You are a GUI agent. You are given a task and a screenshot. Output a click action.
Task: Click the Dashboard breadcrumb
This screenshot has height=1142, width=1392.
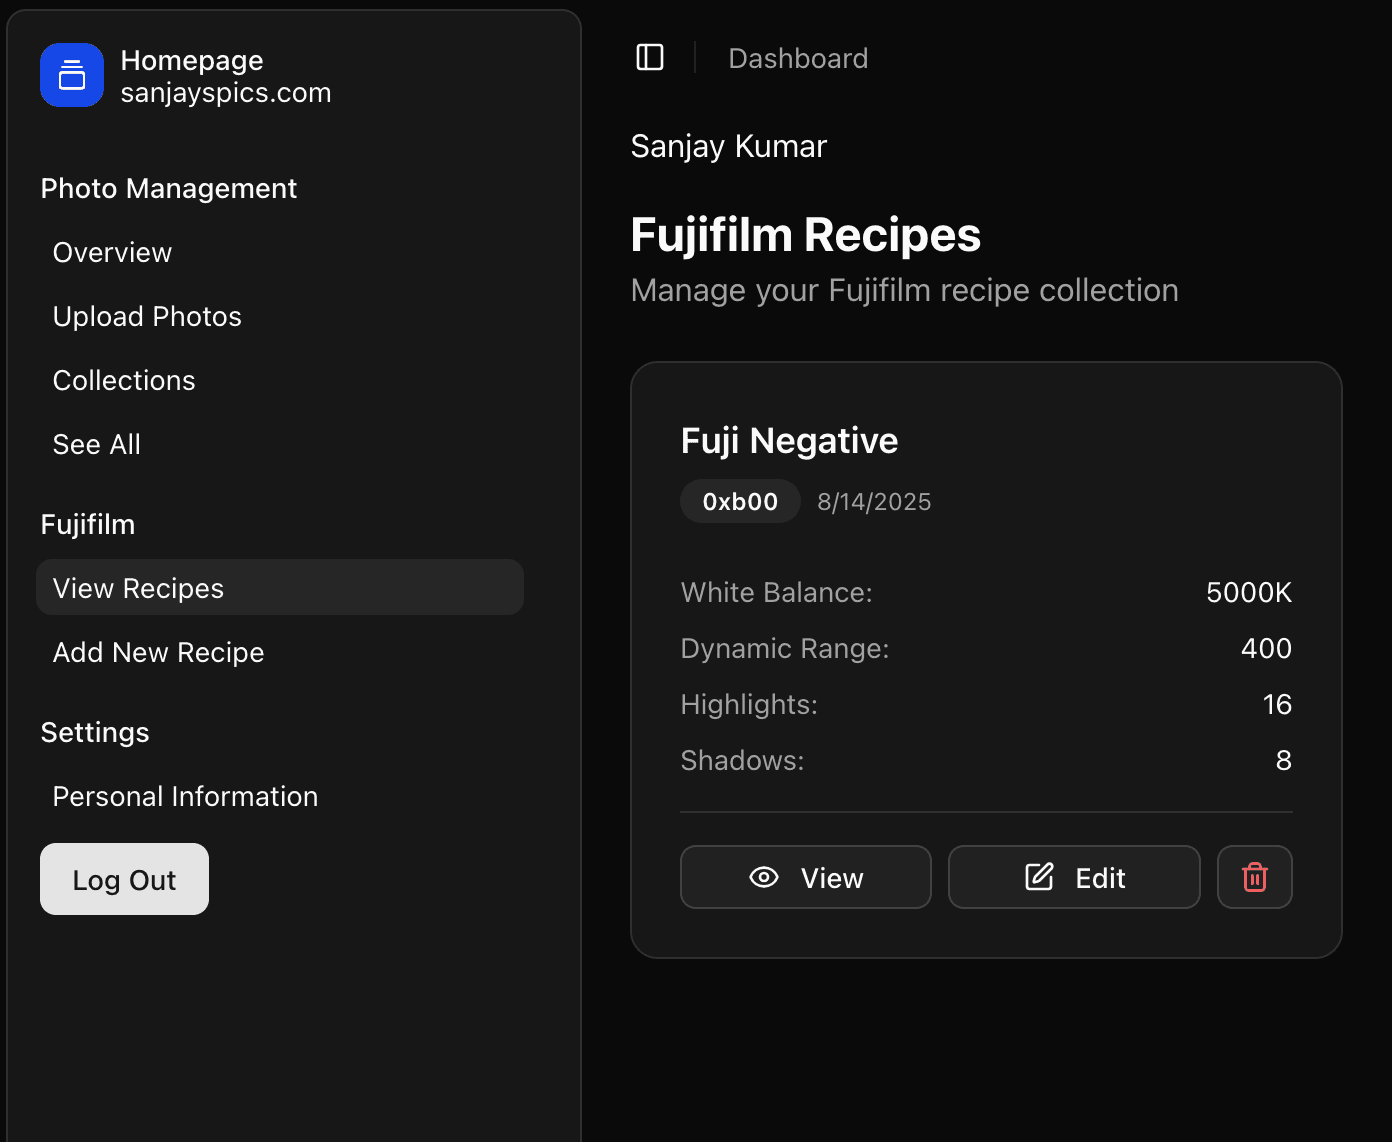[798, 58]
